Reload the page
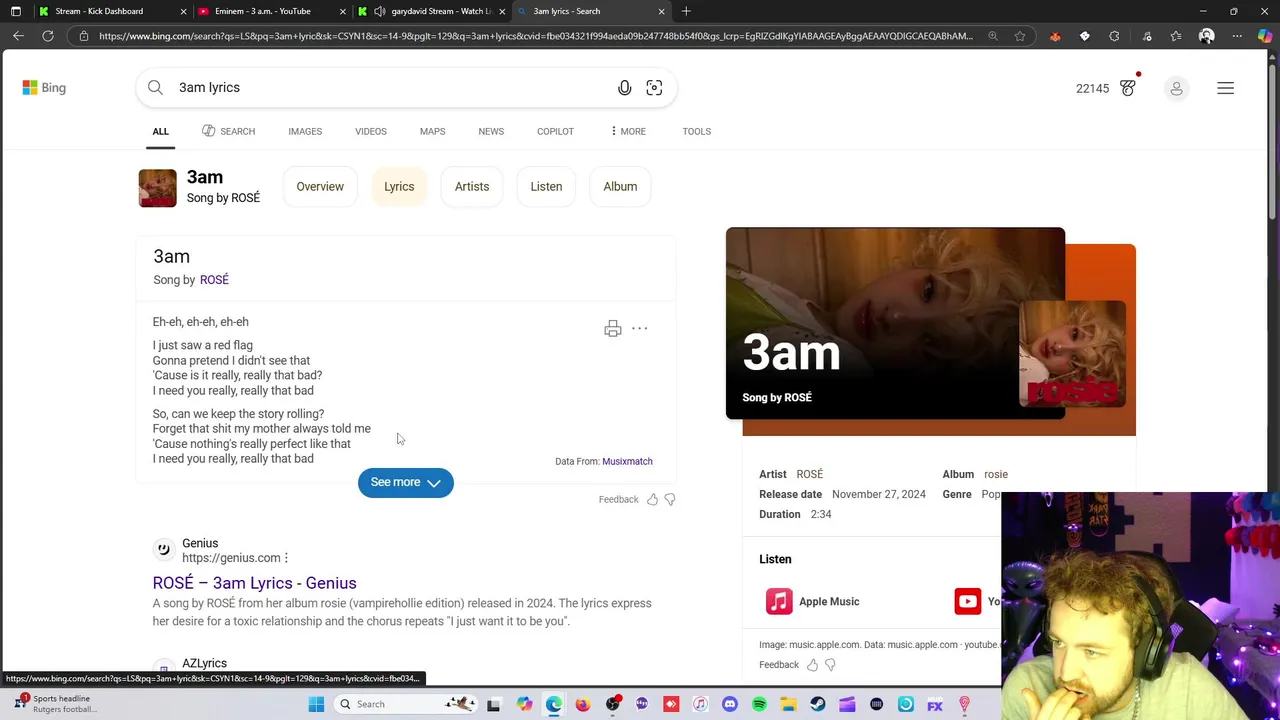This screenshot has width=1280, height=720. [47, 36]
